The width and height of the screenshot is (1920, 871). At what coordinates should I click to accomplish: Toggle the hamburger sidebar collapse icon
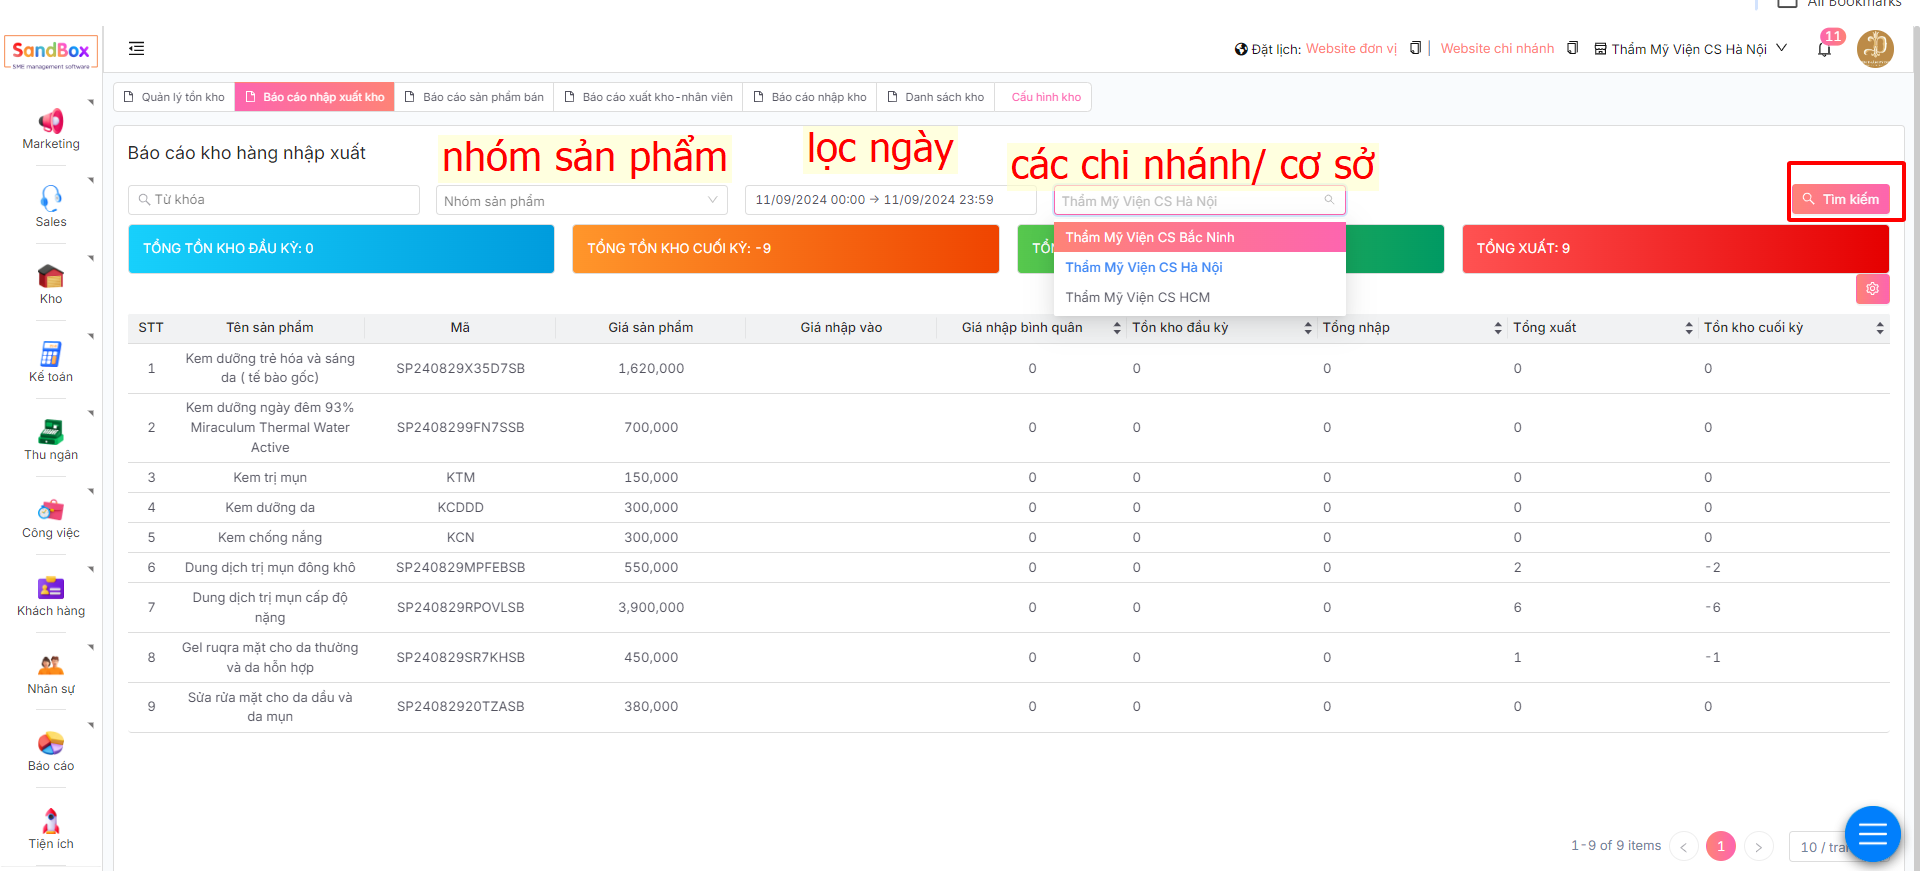(137, 48)
